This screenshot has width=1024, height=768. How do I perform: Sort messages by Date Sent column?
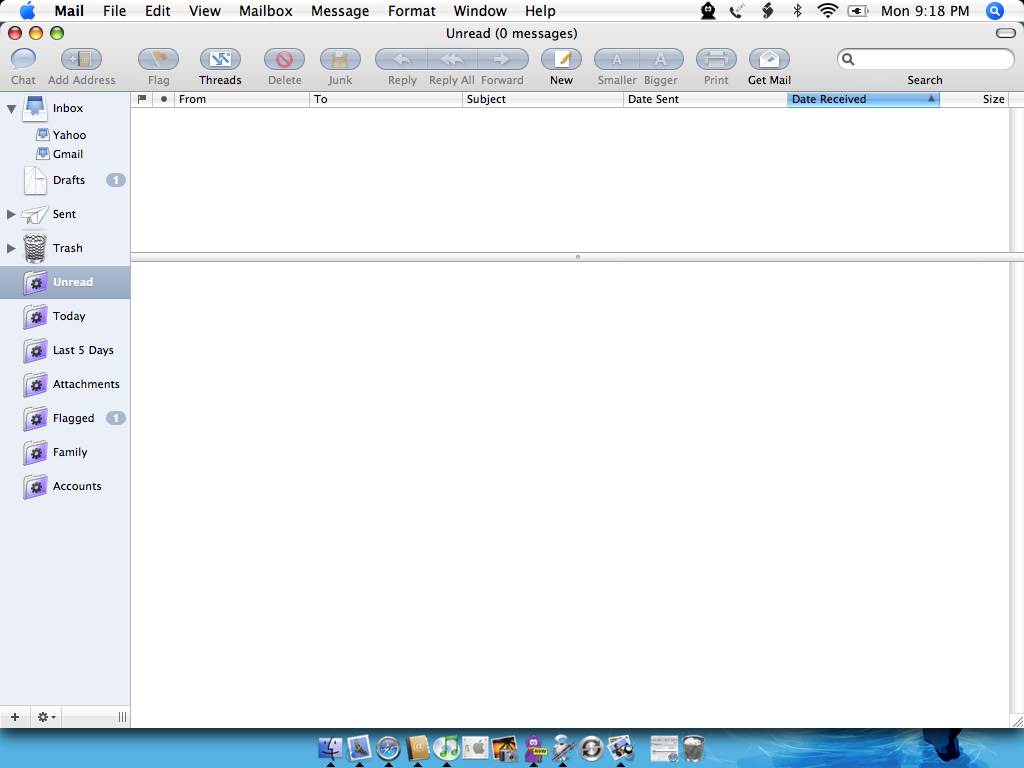(x=705, y=99)
